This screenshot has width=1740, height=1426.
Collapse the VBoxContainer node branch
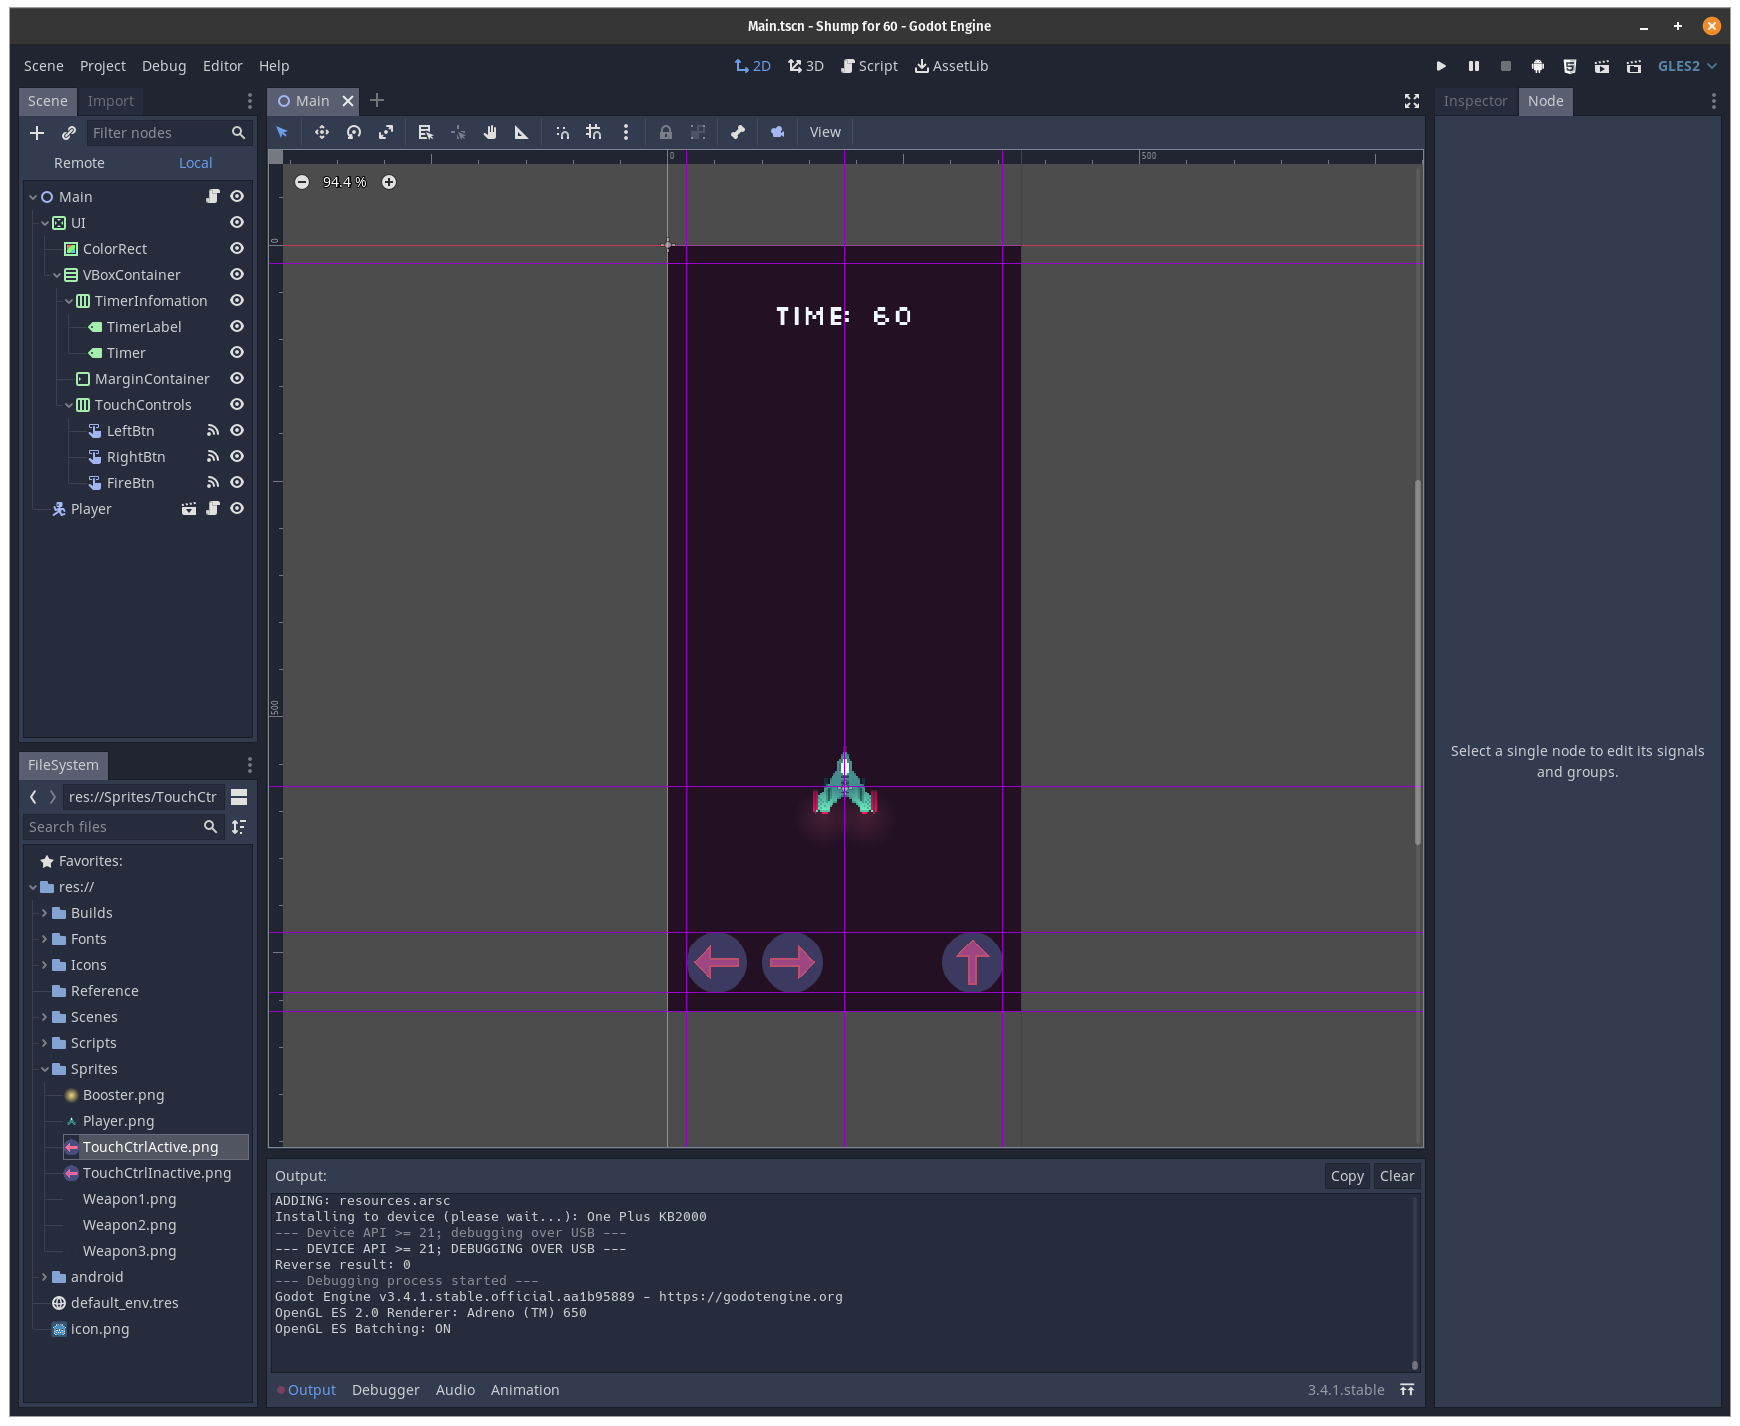(57, 274)
